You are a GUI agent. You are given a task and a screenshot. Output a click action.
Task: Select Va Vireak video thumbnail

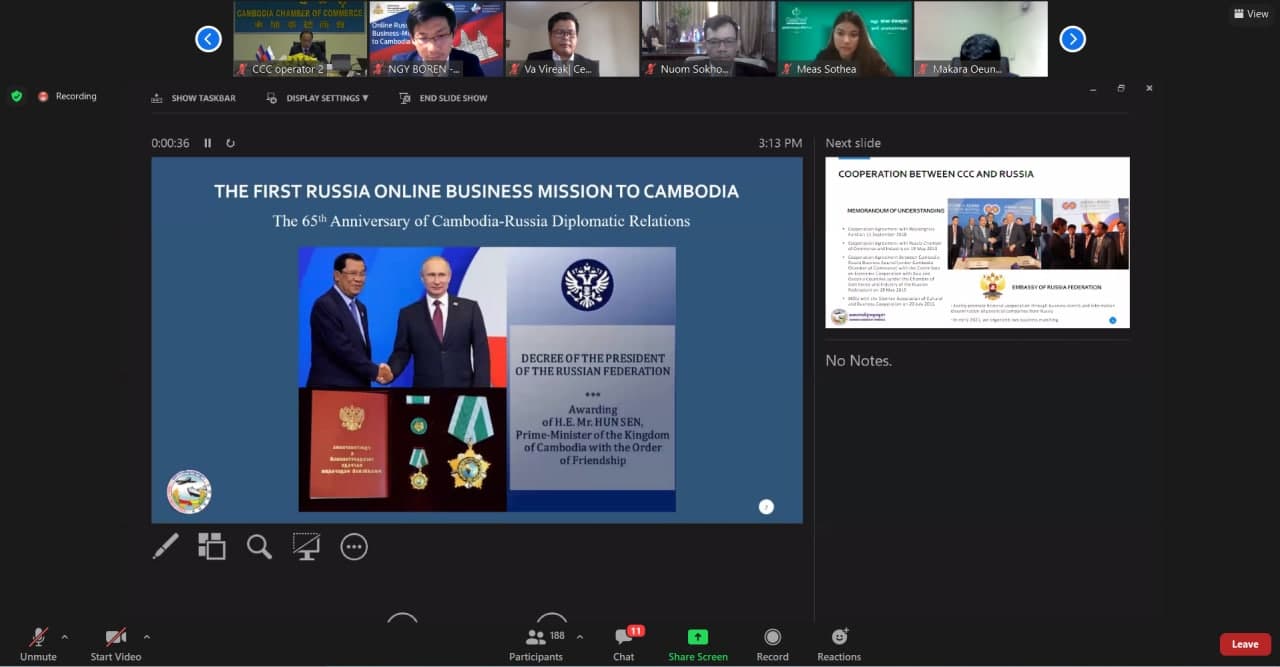572,39
